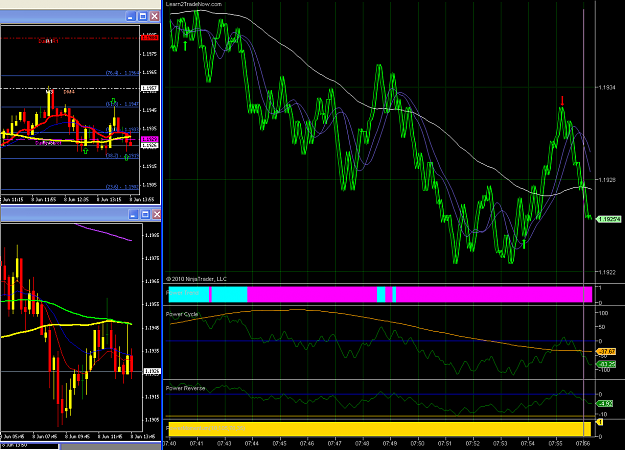The height and width of the screenshot is (450, 625).
Task: Click the yellow 1 tag on PowerMomentum scale
Action: [599, 422]
